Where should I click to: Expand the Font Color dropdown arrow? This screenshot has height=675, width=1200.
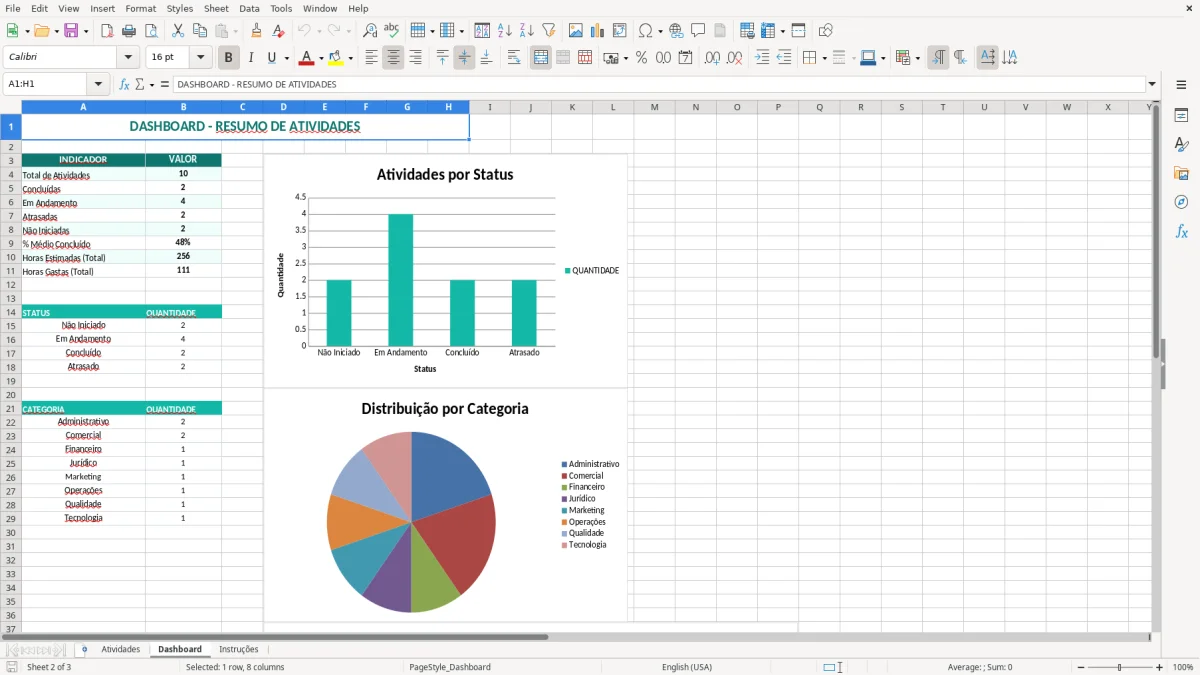point(321,58)
